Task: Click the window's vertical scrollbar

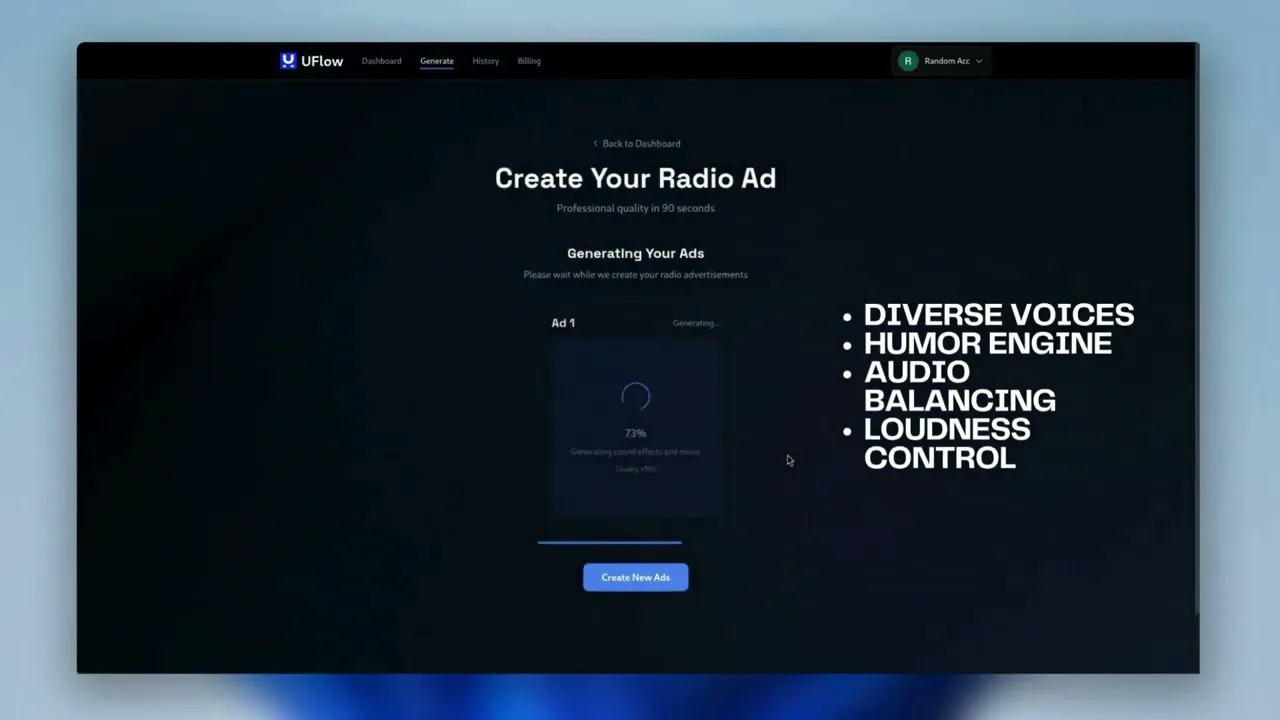Action: pyautogui.click(x=1196, y=330)
